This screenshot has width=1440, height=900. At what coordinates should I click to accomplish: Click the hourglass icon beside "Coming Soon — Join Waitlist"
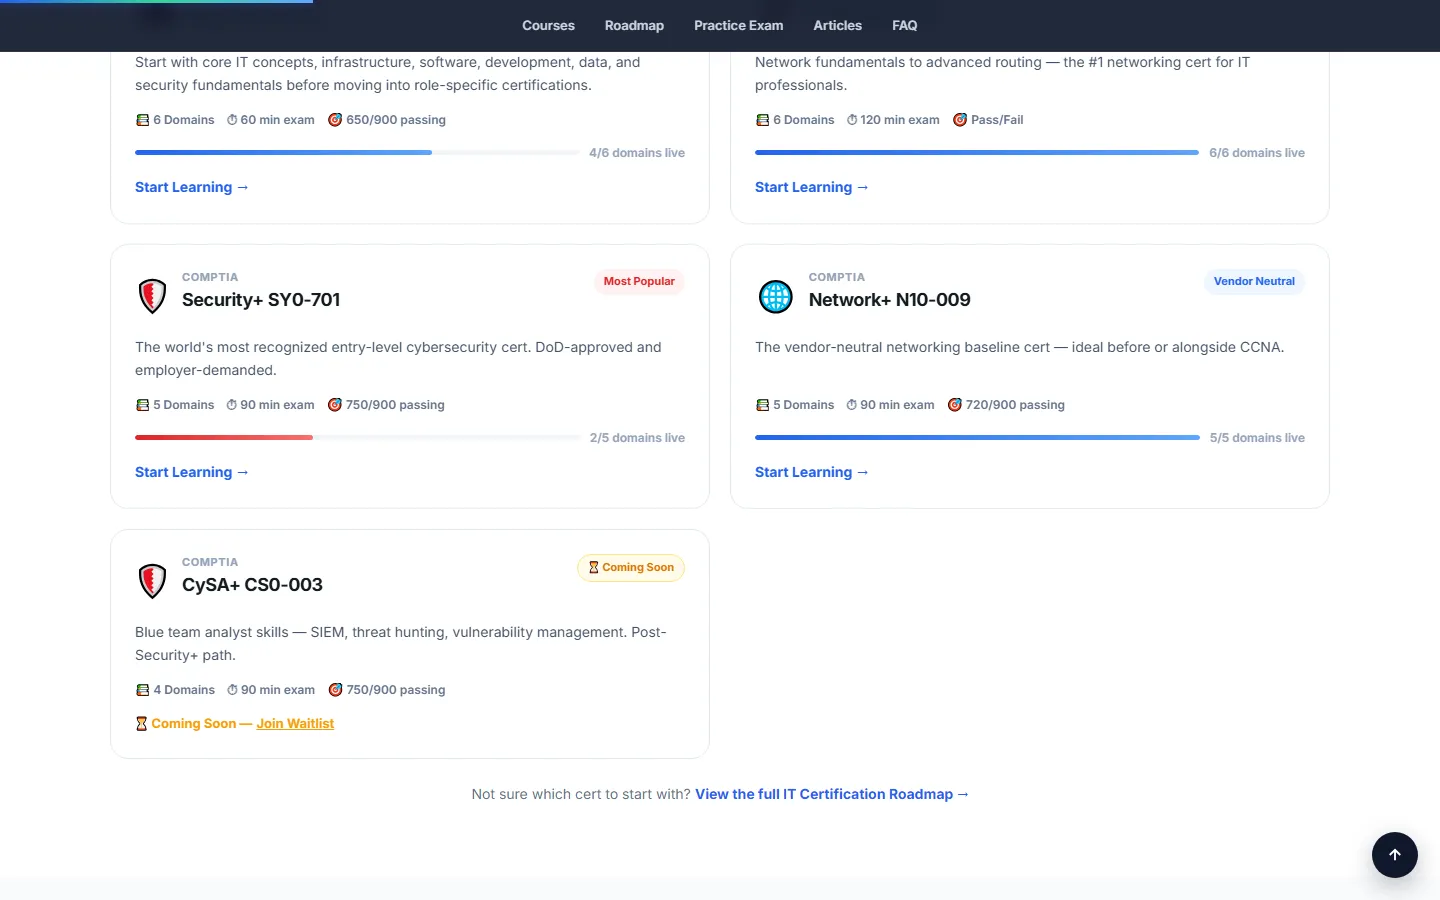click(x=142, y=724)
